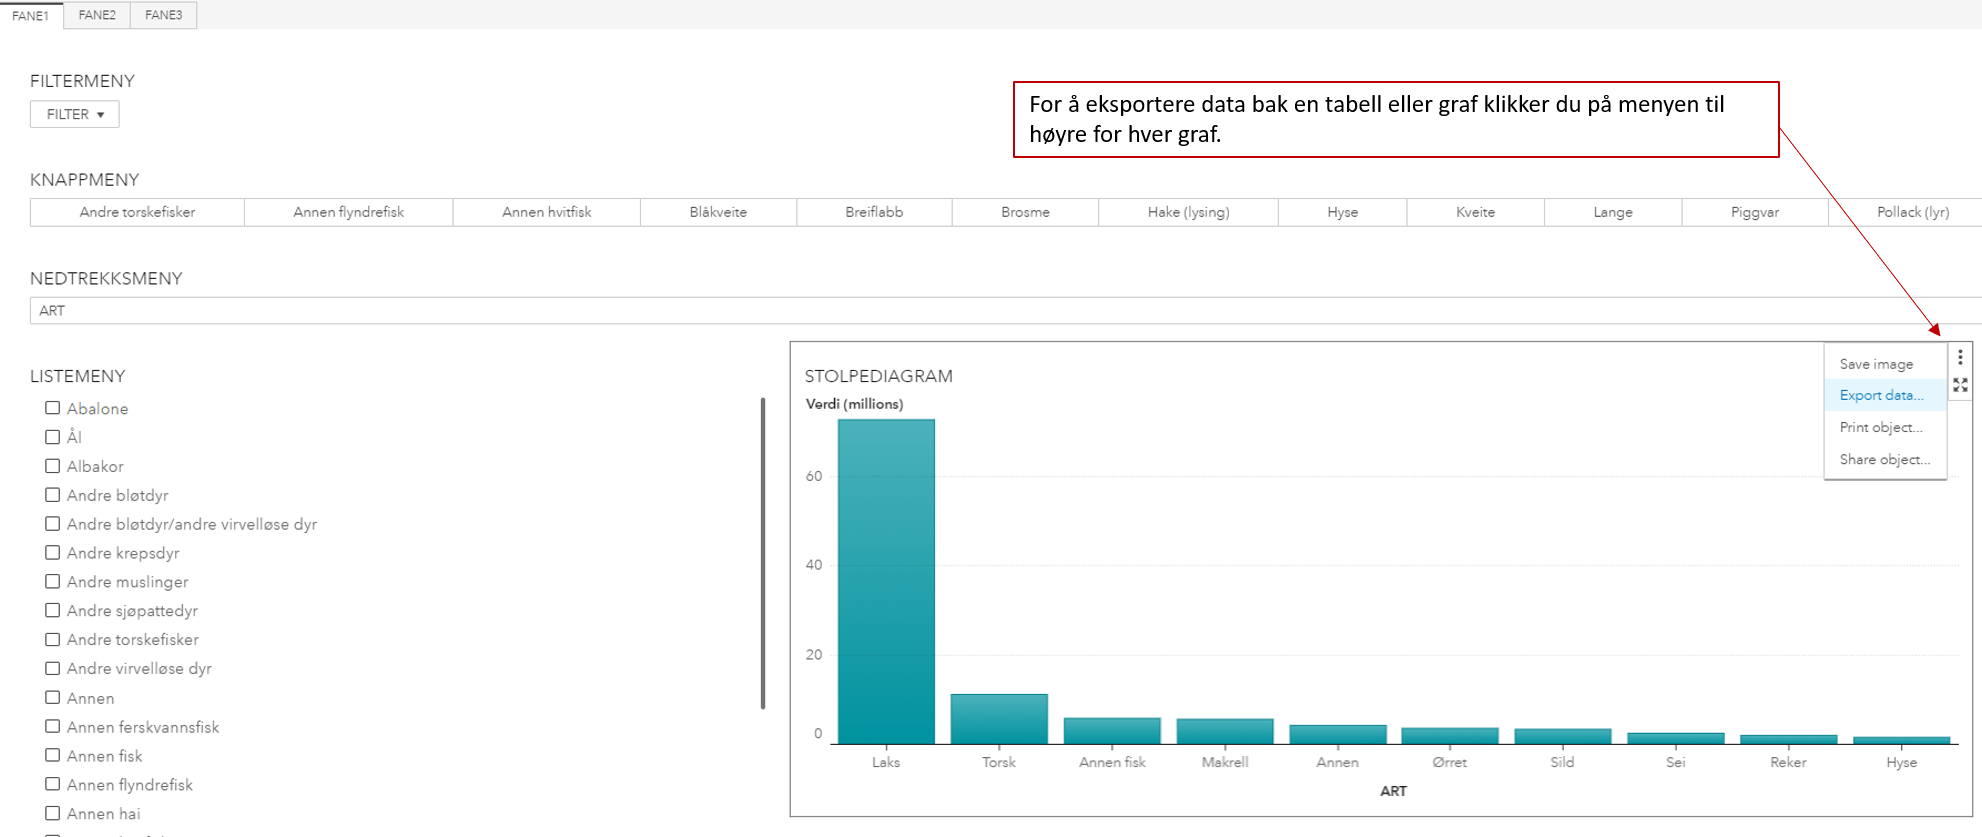The height and width of the screenshot is (837, 1982).
Task: Click the Laks bar in chart
Action: (x=886, y=580)
